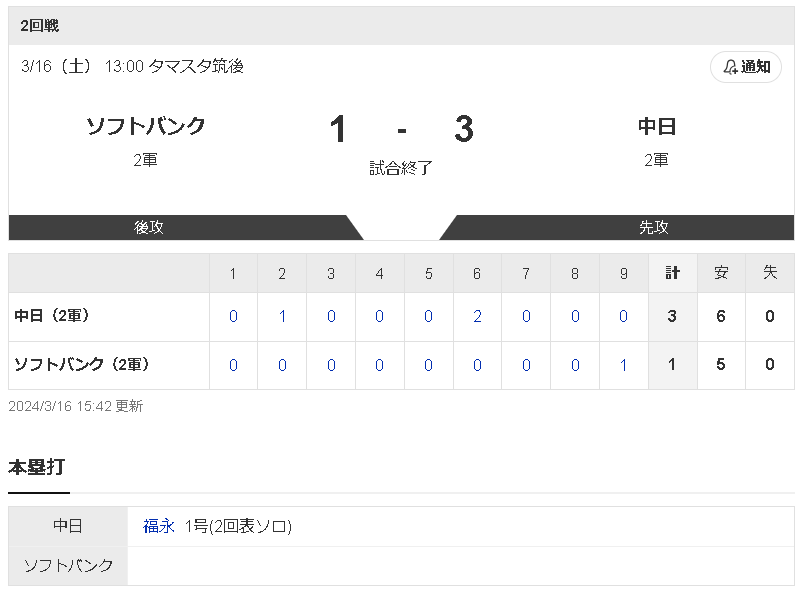
Task: Click the 試合終了 game status text
Action: (x=401, y=168)
